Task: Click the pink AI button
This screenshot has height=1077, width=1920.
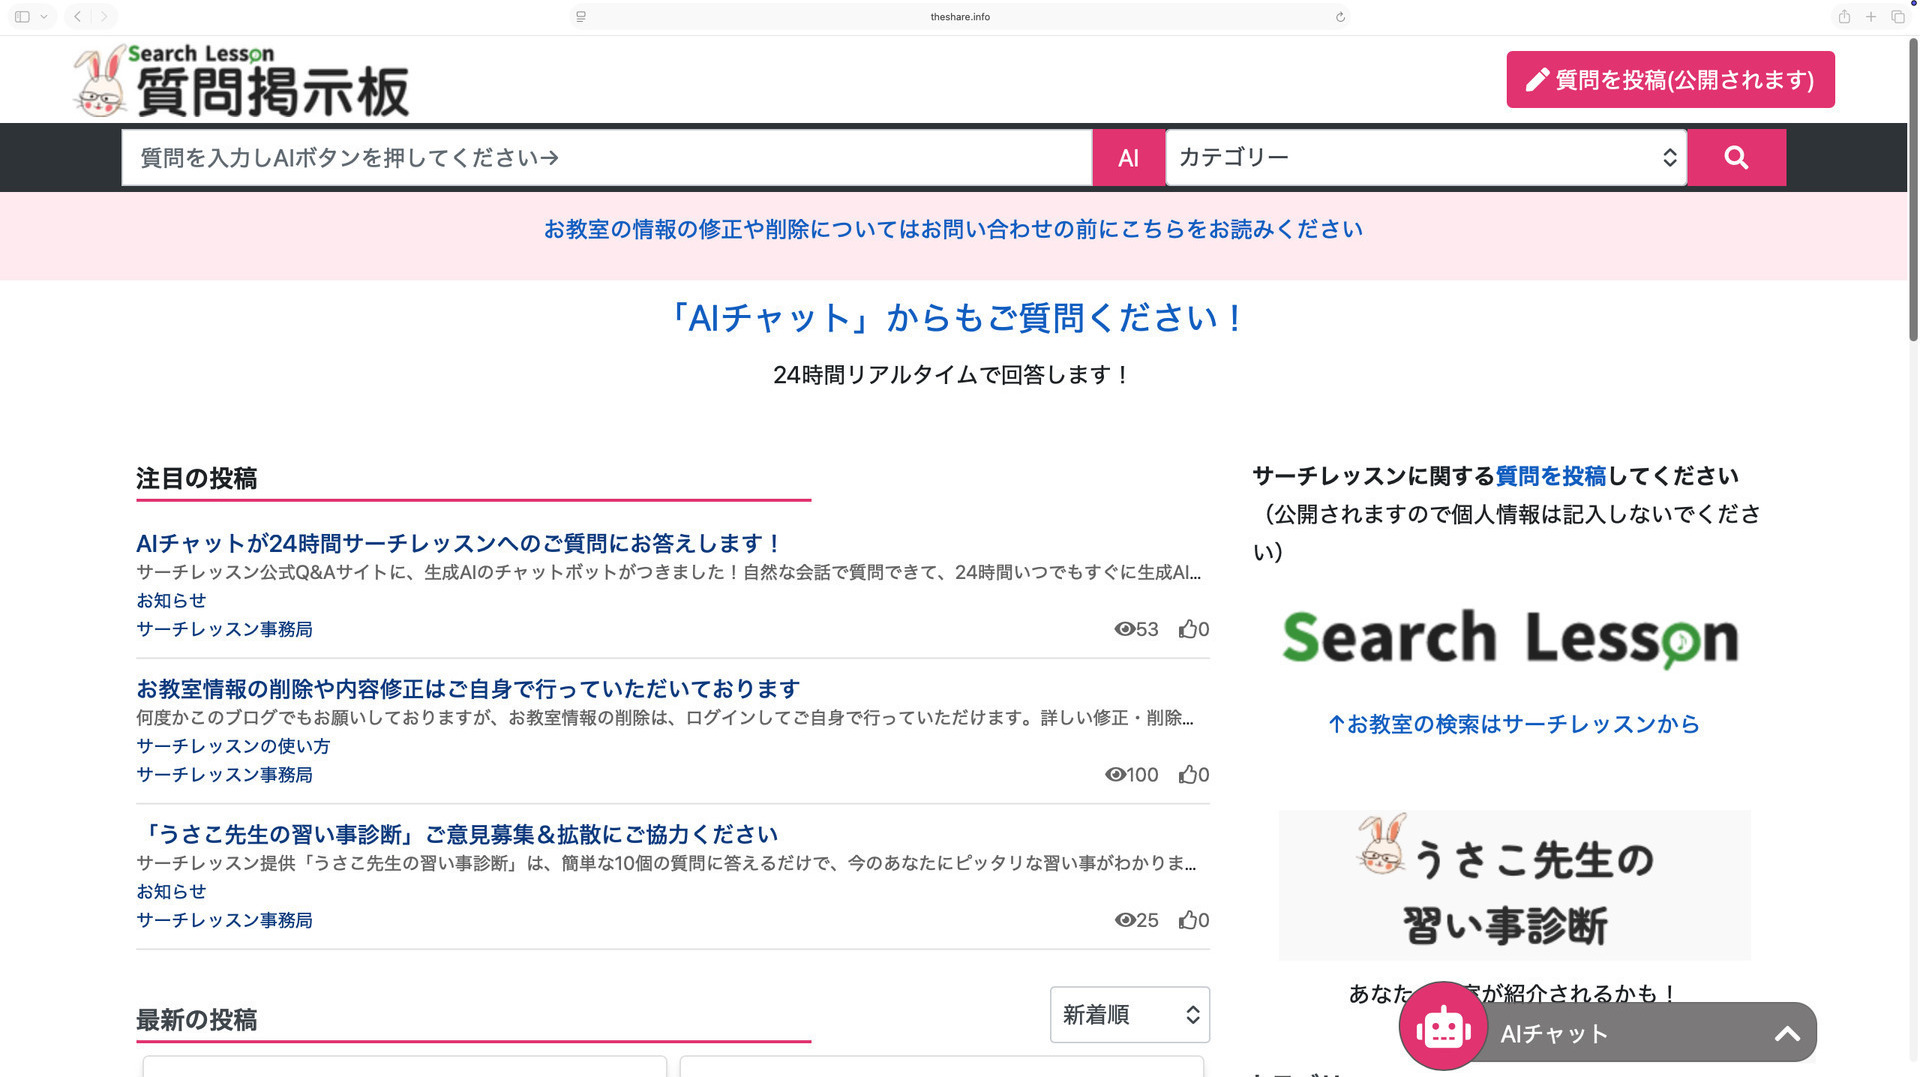Action: click(1128, 158)
